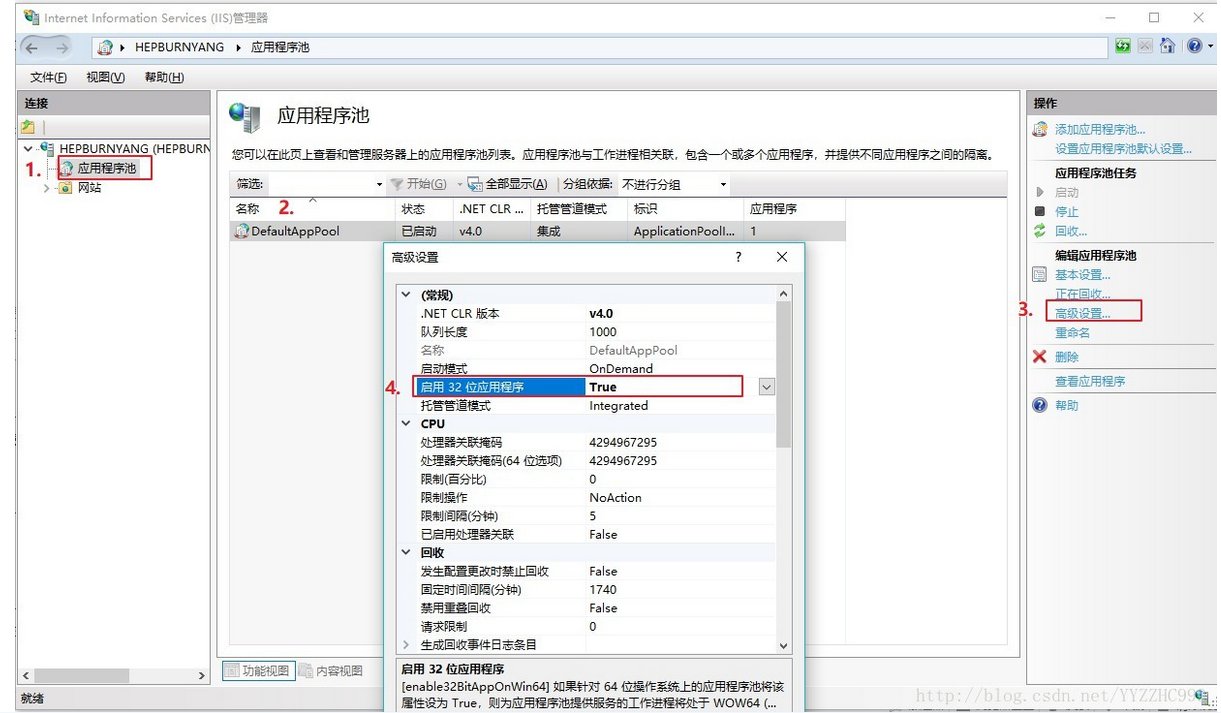Click the dialog scrollbar down arrow

783,646
